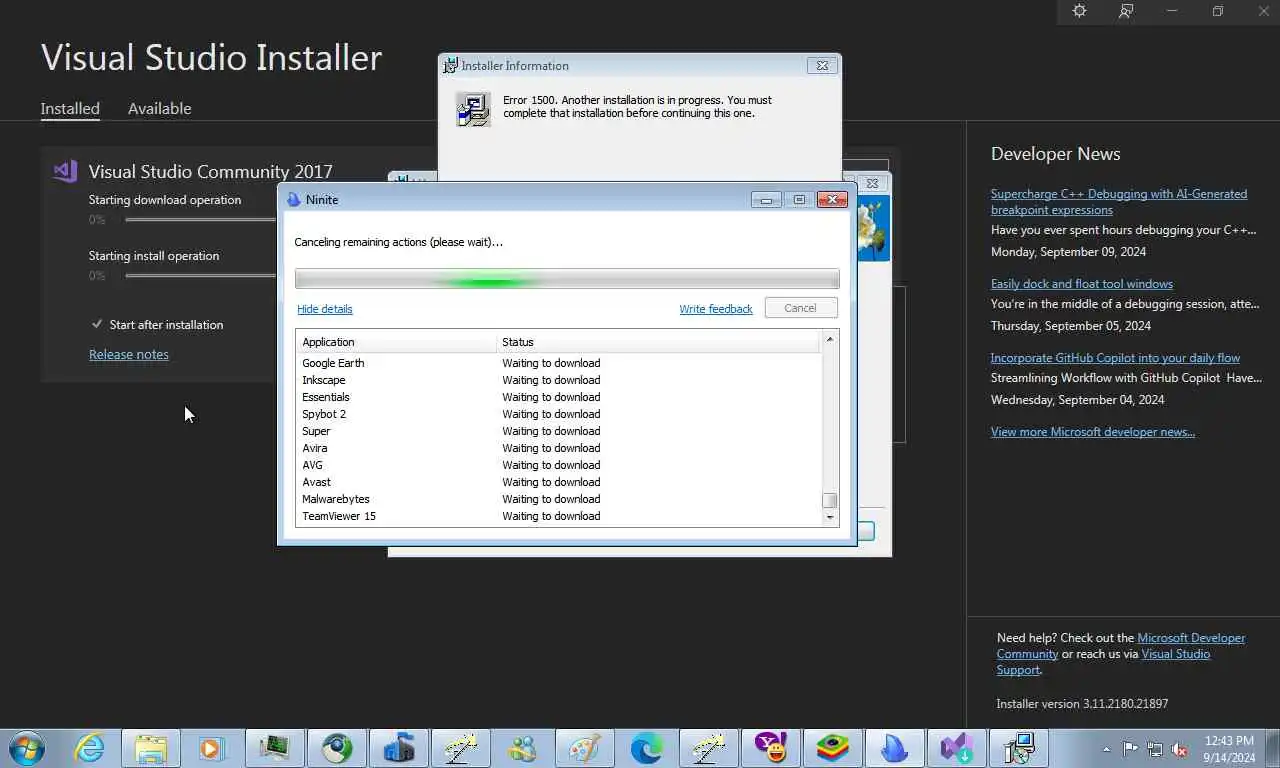Open the Paint palette taskbar icon
The height and width of the screenshot is (768, 1280).
[x=584, y=748]
